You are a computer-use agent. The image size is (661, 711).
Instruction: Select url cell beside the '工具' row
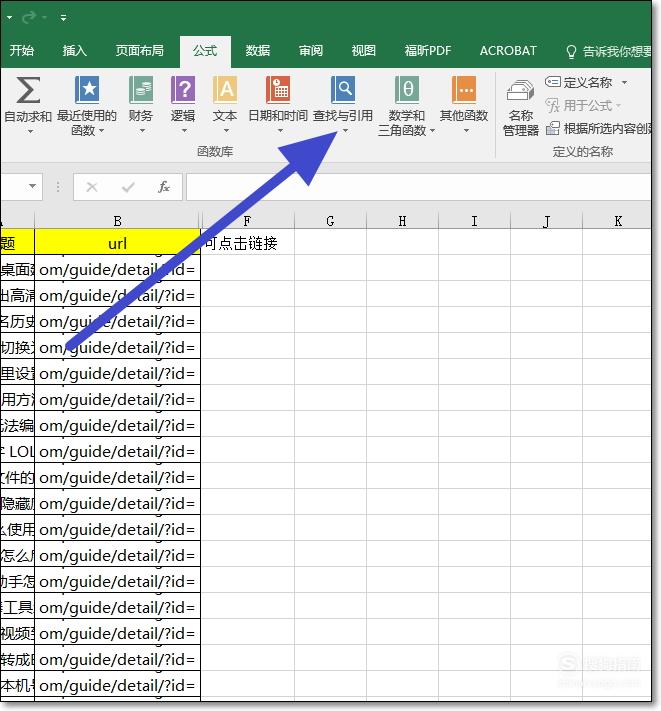(x=117, y=607)
